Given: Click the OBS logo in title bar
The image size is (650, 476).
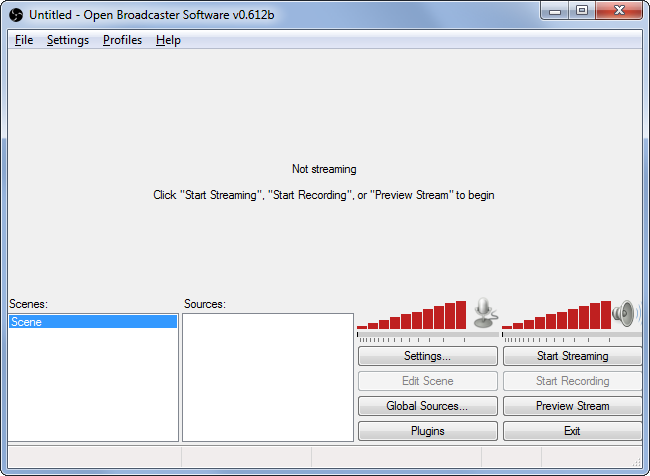Looking at the screenshot, I should (16, 13).
